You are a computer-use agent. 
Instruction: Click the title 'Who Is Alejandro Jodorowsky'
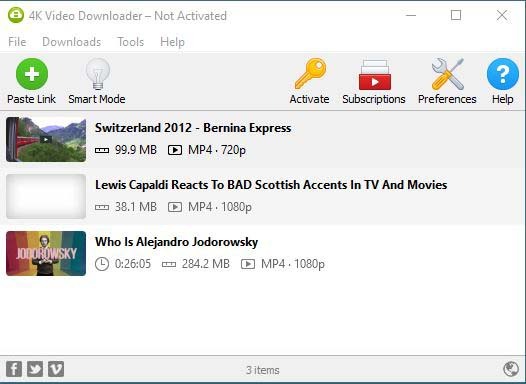(176, 242)
